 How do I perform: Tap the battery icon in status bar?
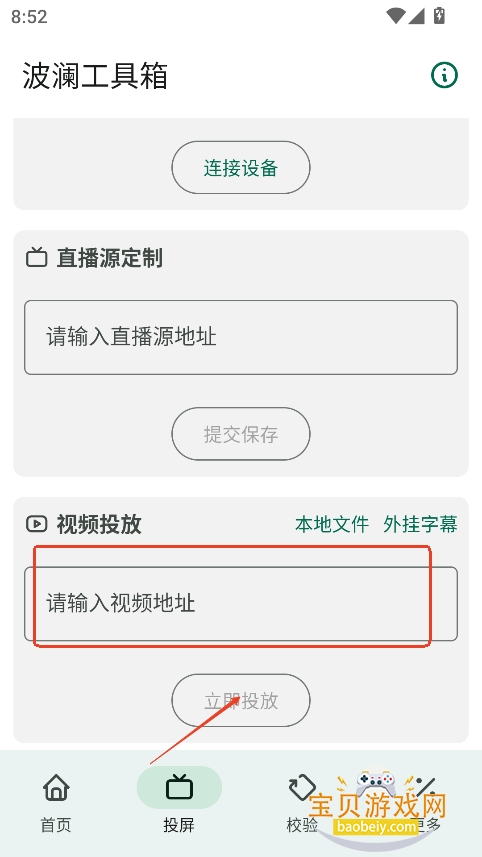click(439, 16)
